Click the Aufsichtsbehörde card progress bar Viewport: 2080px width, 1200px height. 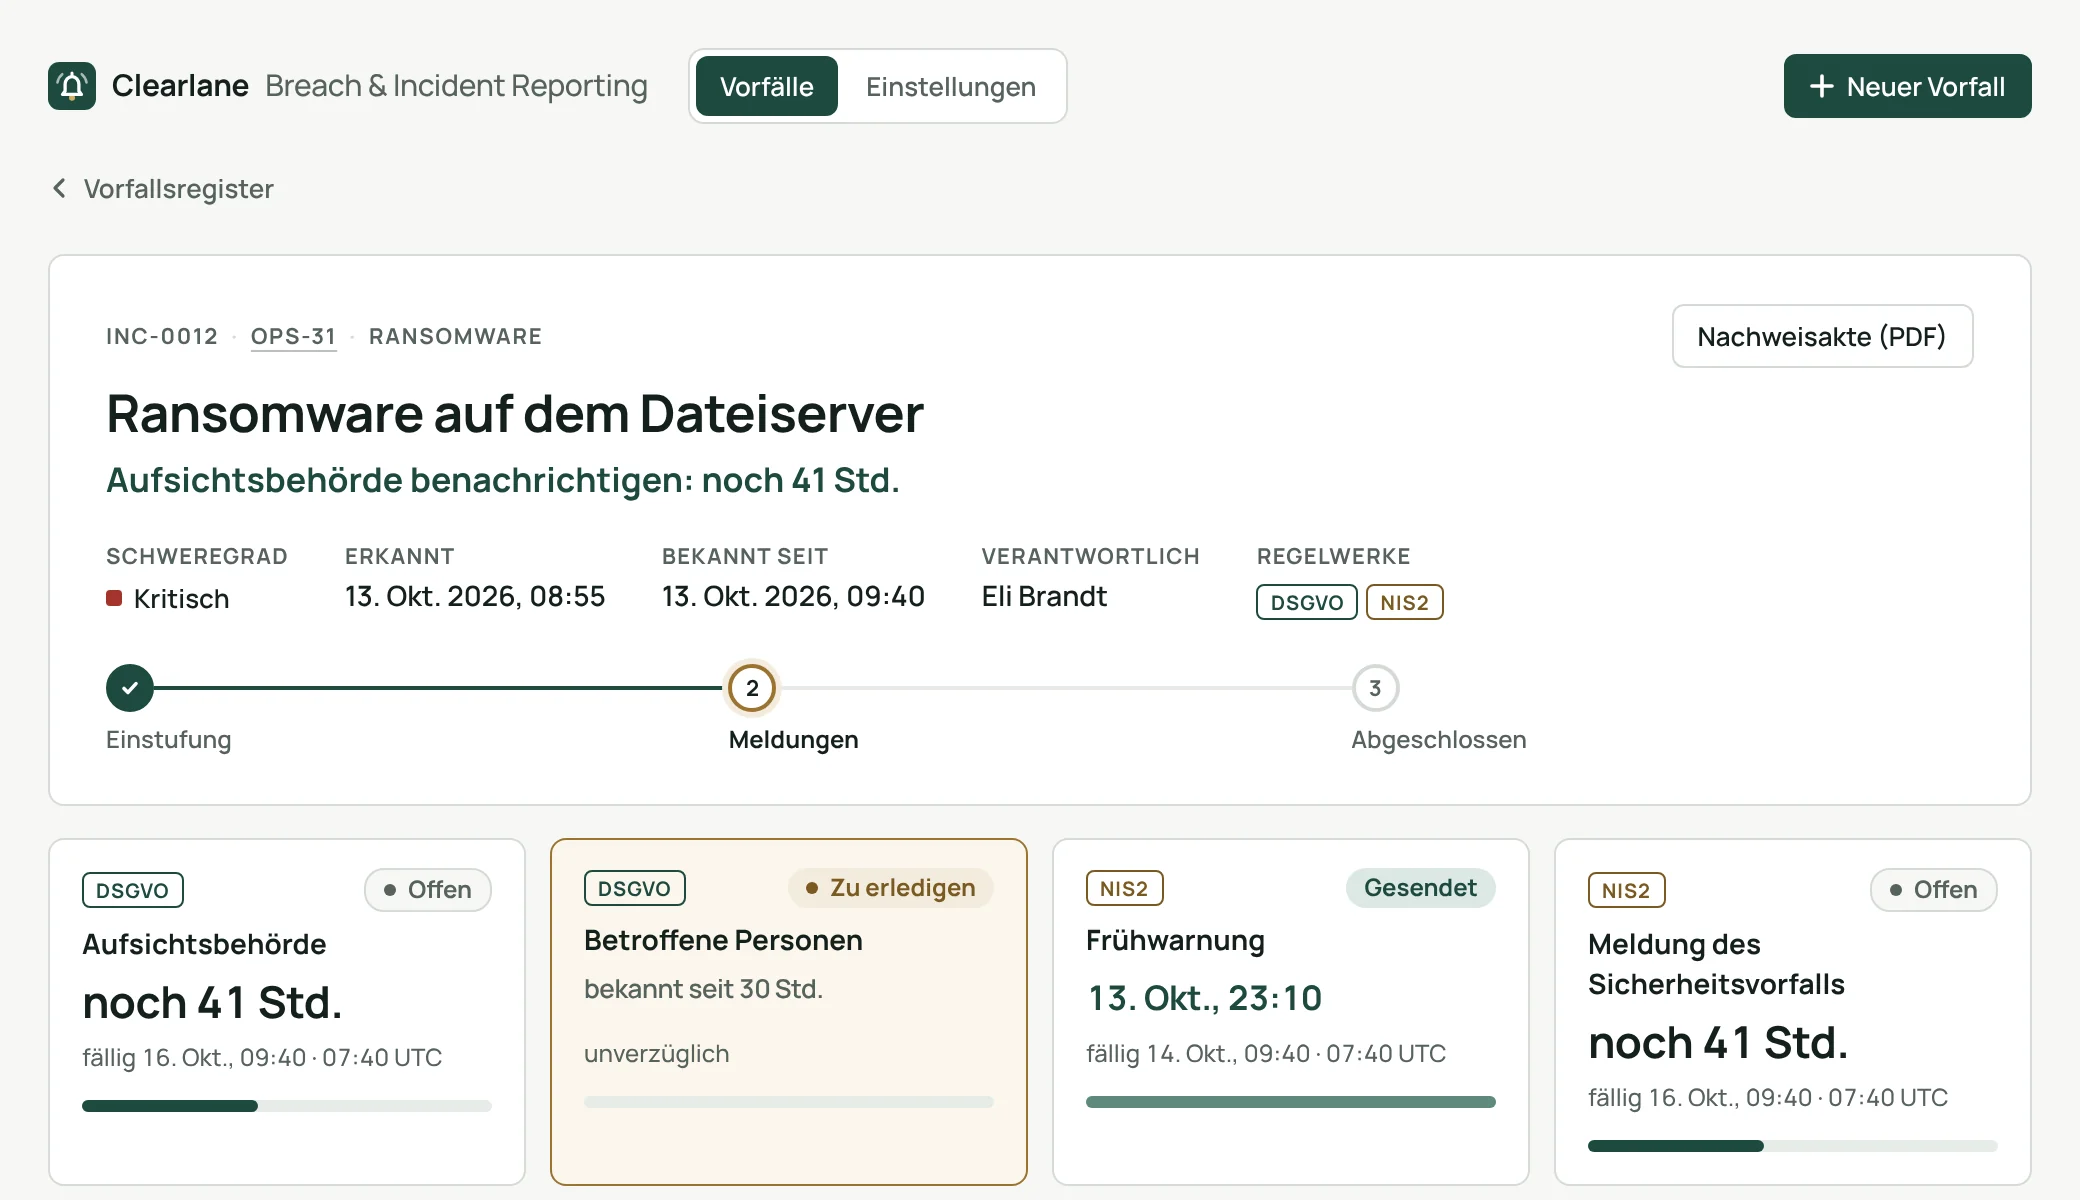(x=286, y=1106)
